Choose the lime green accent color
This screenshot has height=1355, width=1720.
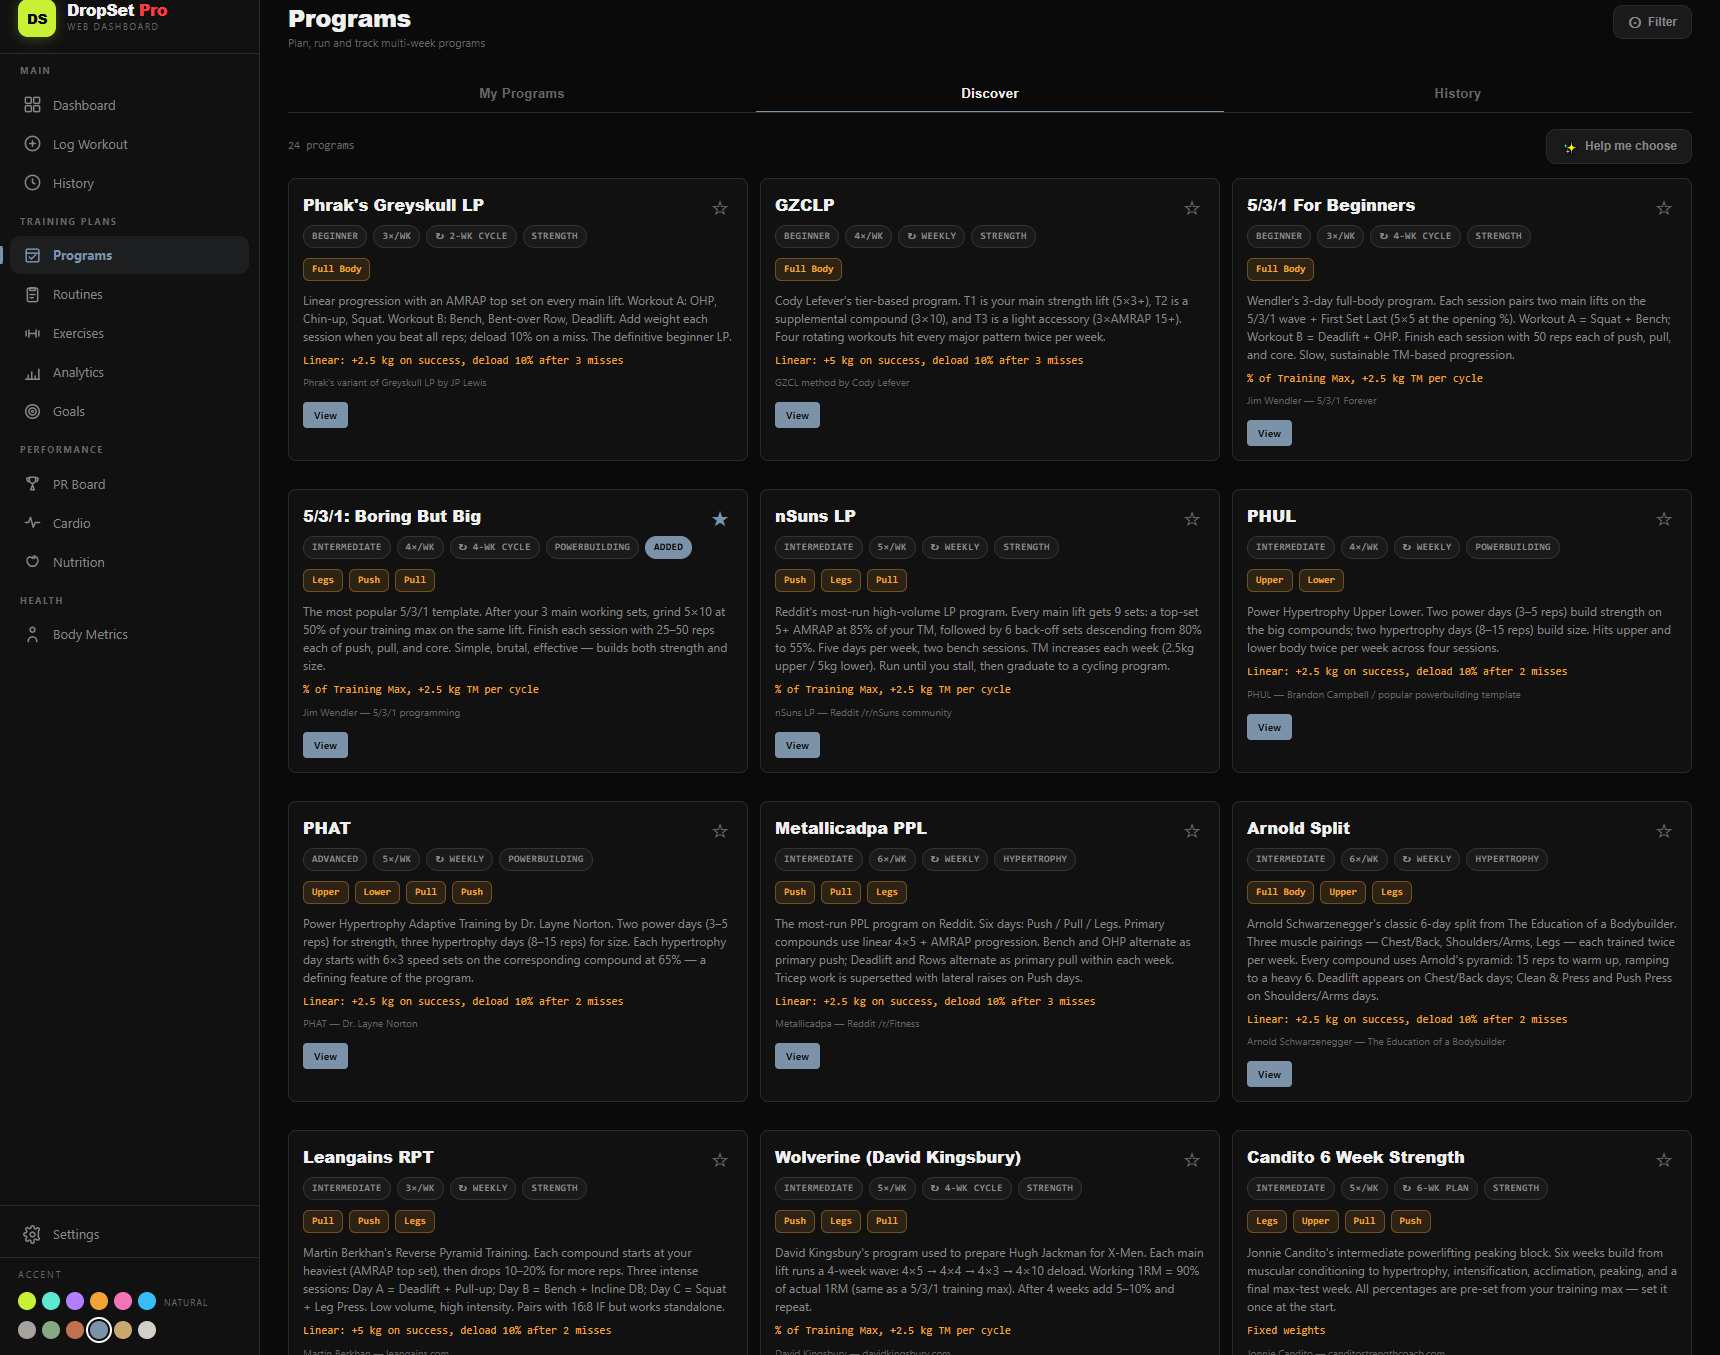click(x=27, y=1301)
